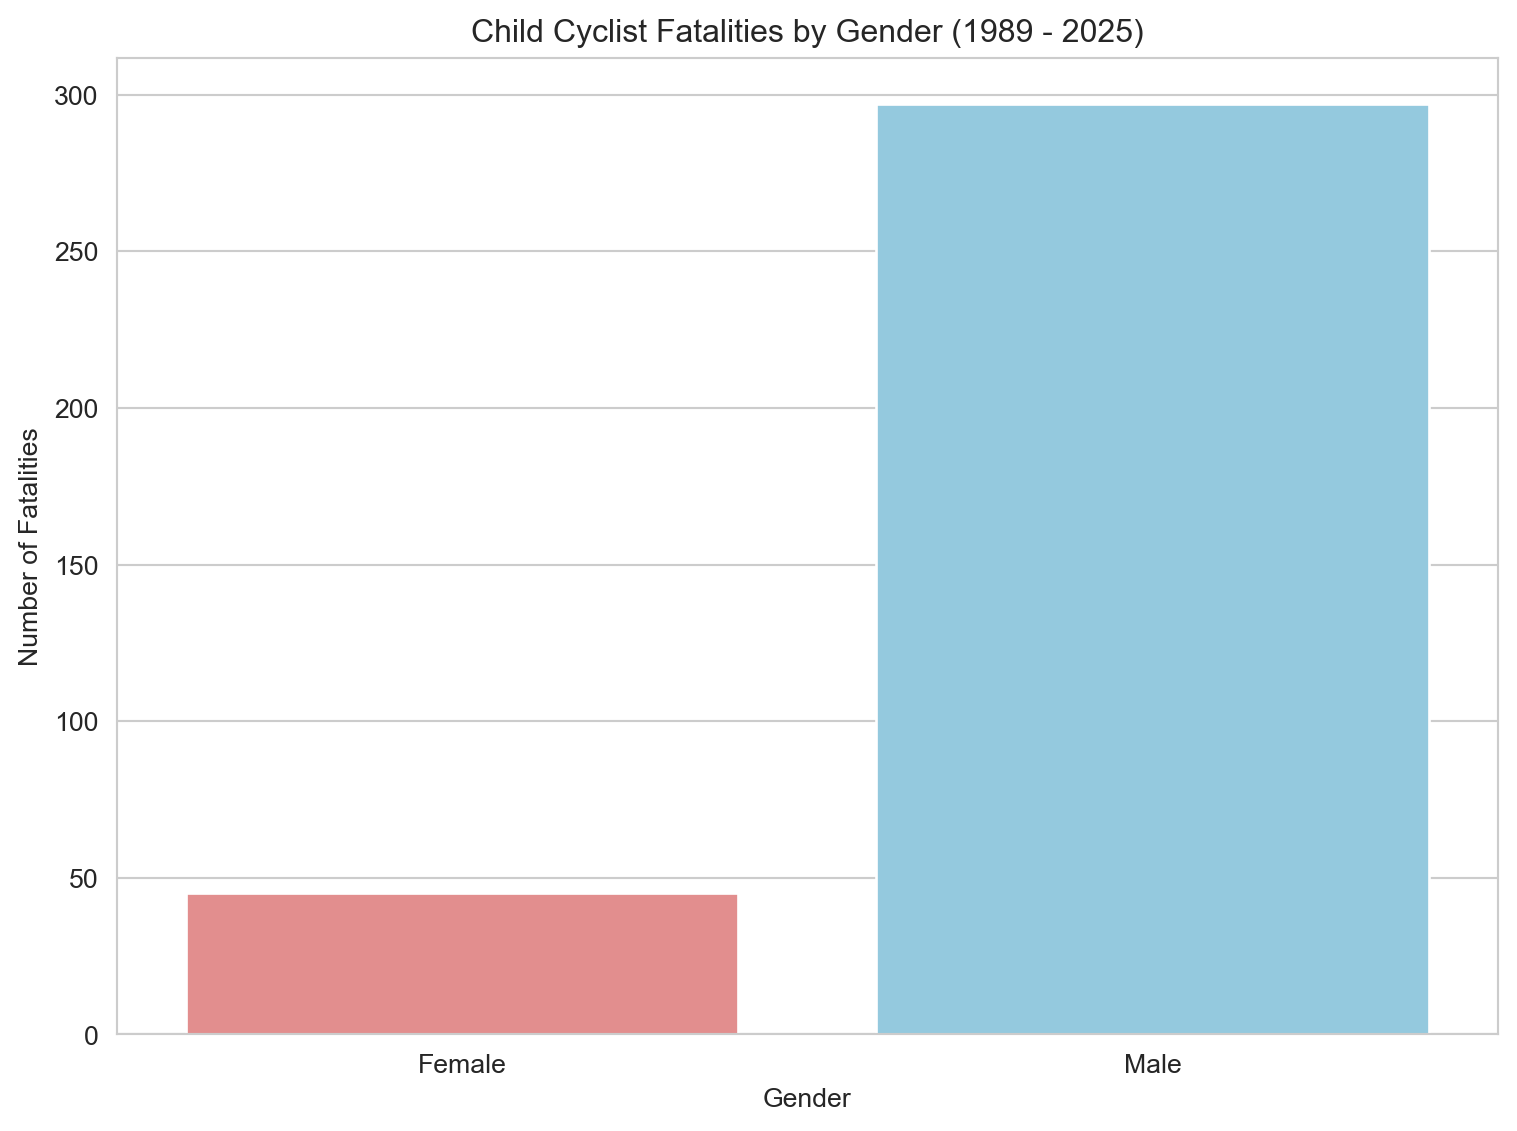The height and width of the screenshot is (1131, 1517).
Task: Click the 200 gridline above the Female bar
Action: (462, 408)
